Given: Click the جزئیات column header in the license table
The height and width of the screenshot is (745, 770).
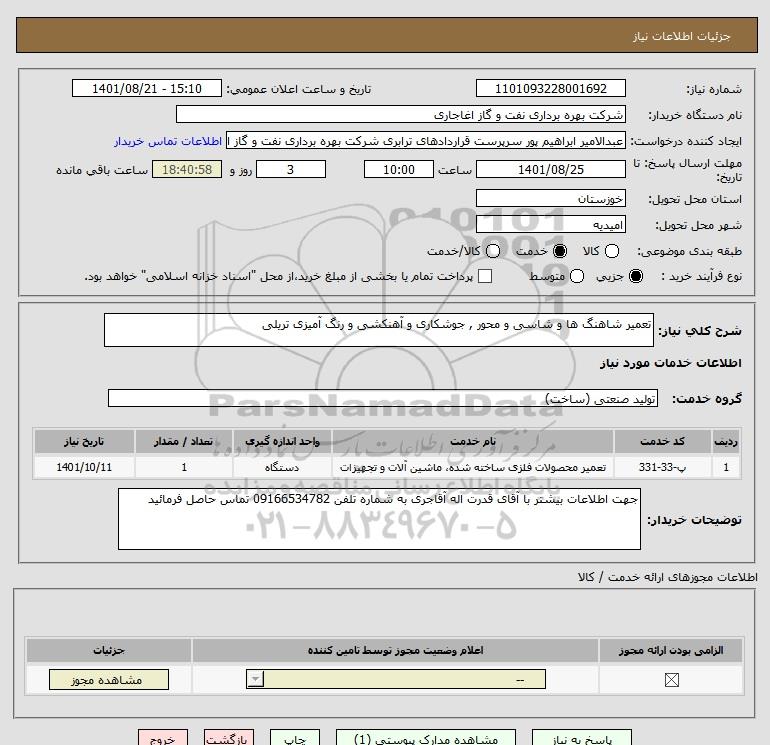Looking at the screenshot, I should [109, 650].
